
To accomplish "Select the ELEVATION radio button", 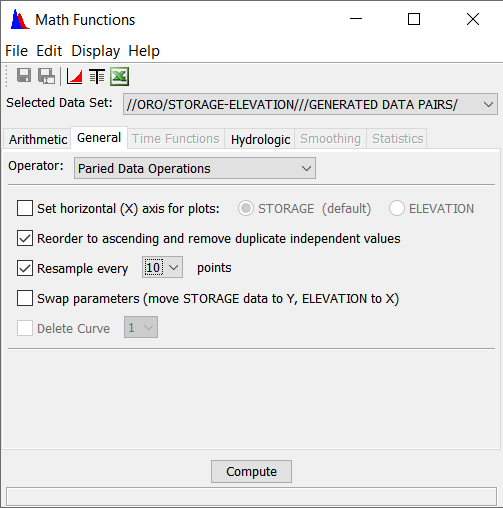I will pos(397,208).
